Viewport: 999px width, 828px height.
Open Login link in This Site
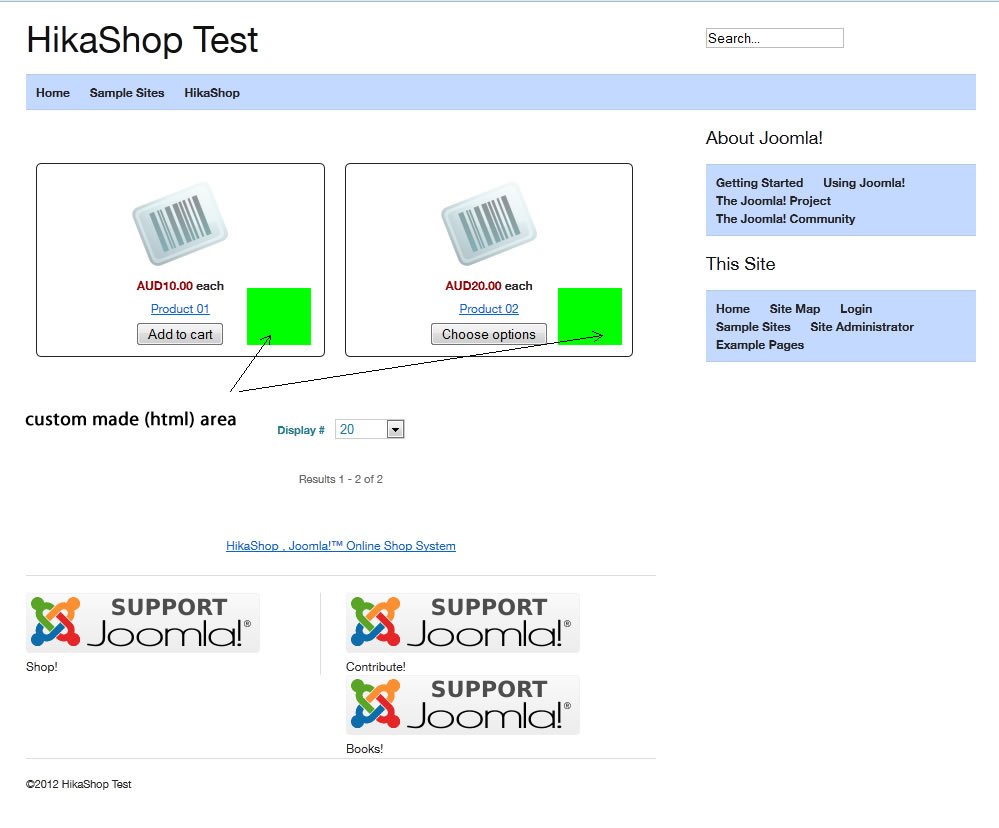click(856, 309)
